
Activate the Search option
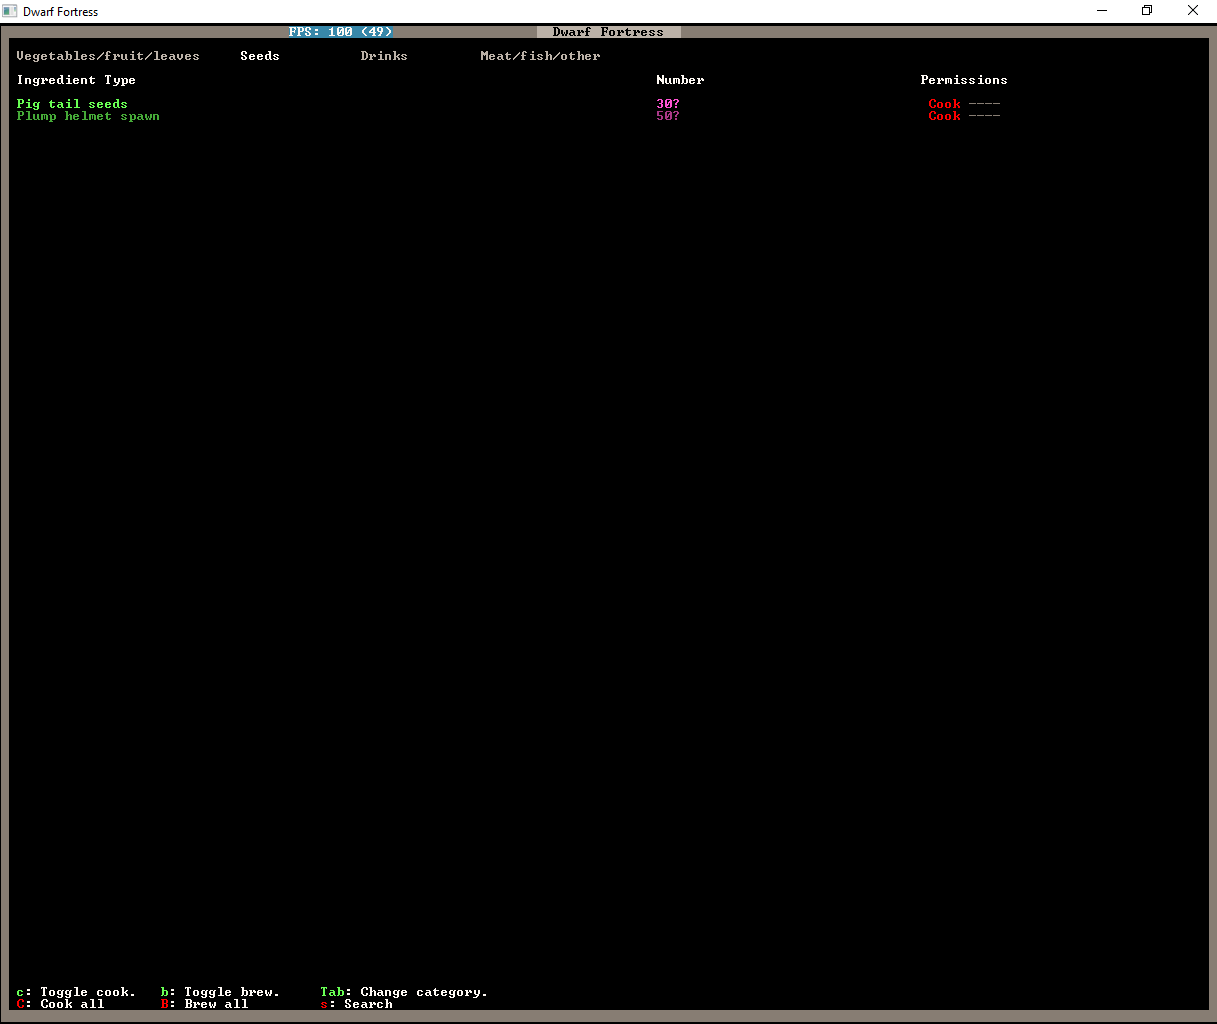point(356,1004)
